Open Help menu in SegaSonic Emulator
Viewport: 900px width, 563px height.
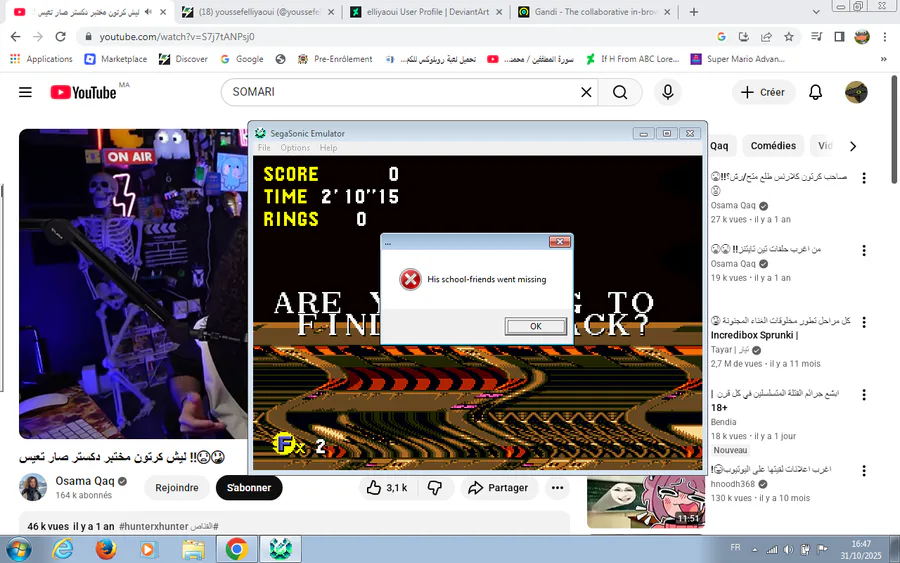click(x=328, y=147)
